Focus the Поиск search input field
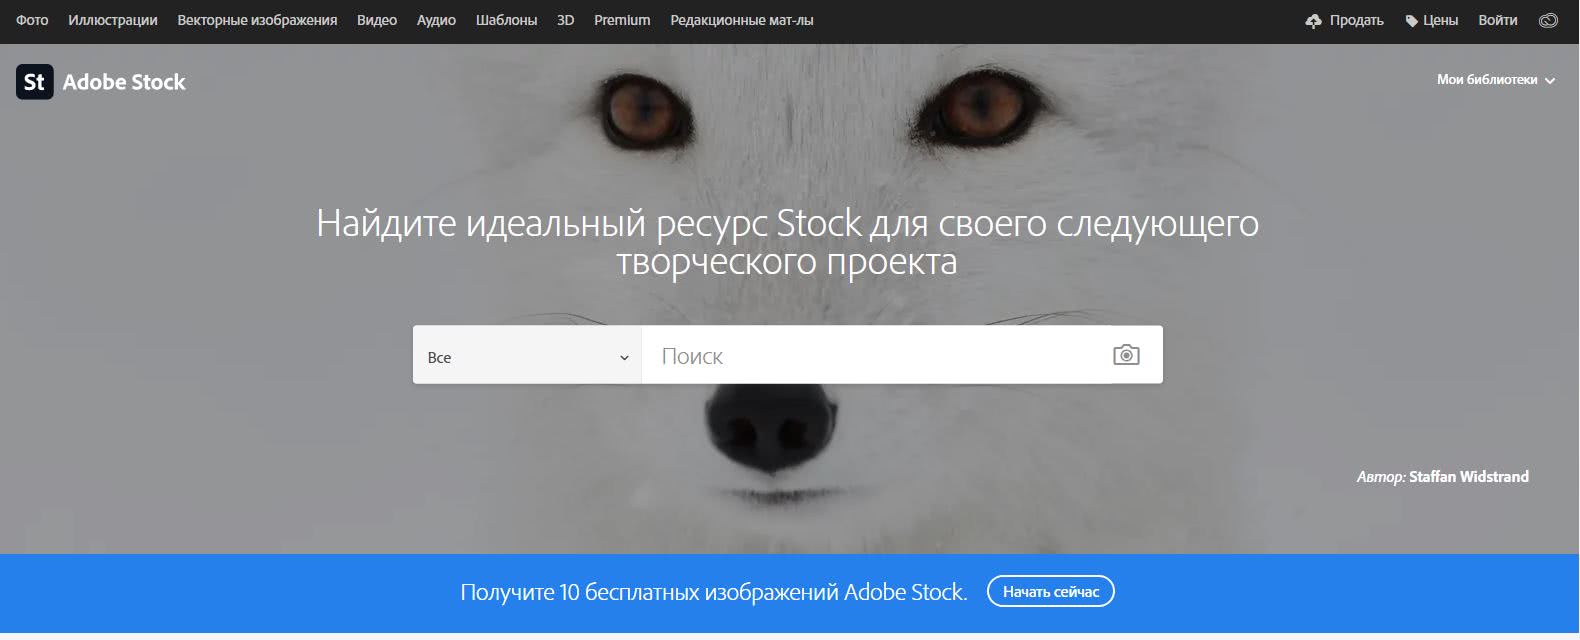 pos(875,355)
